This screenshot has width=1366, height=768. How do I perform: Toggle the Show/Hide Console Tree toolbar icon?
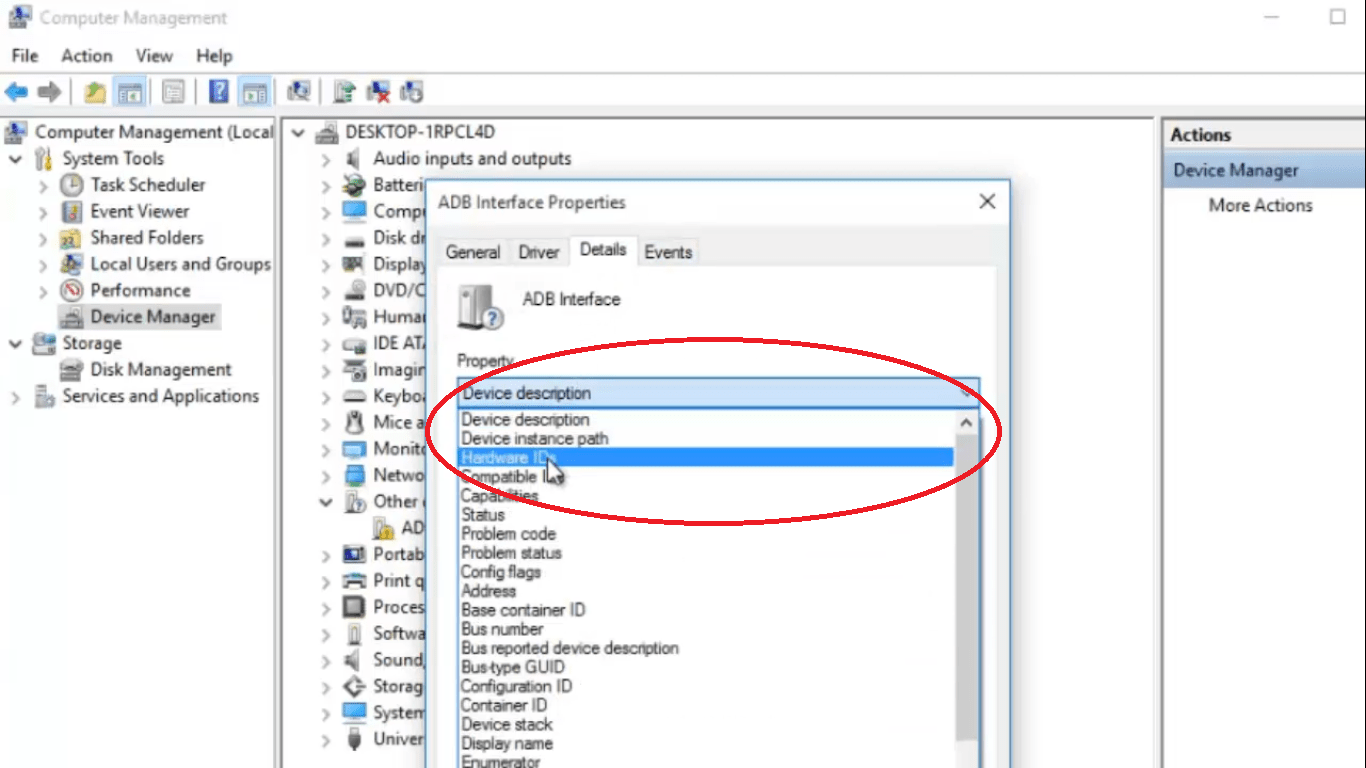point(129,93)
